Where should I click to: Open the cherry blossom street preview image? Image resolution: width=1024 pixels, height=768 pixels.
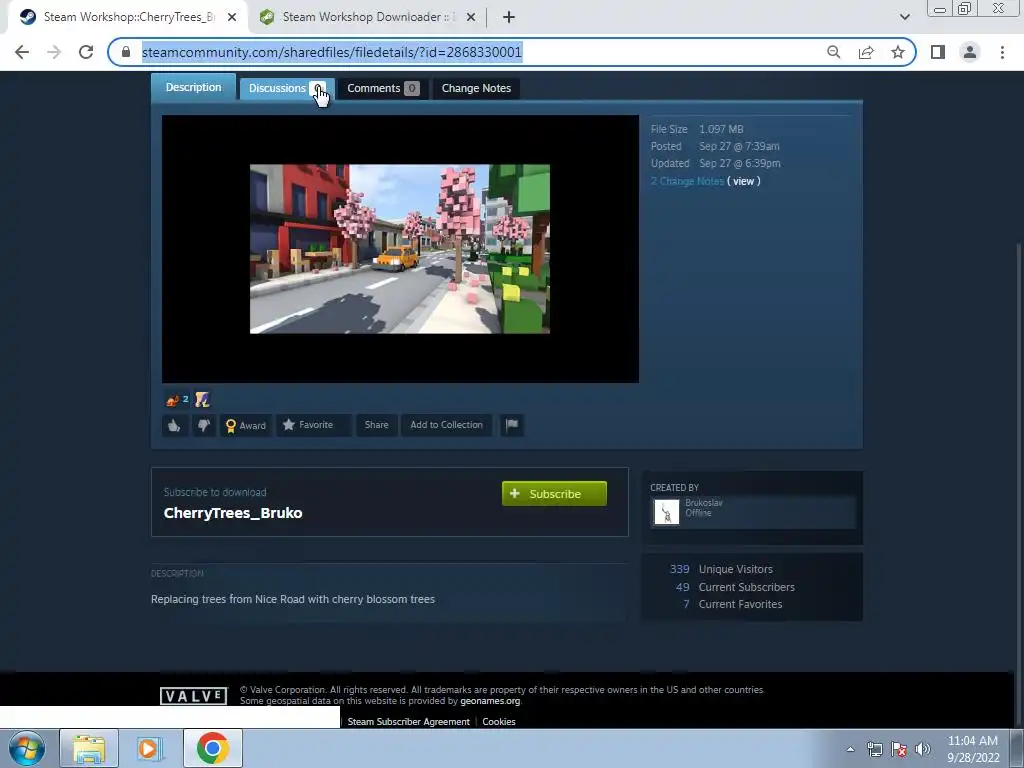pos(400,249)
